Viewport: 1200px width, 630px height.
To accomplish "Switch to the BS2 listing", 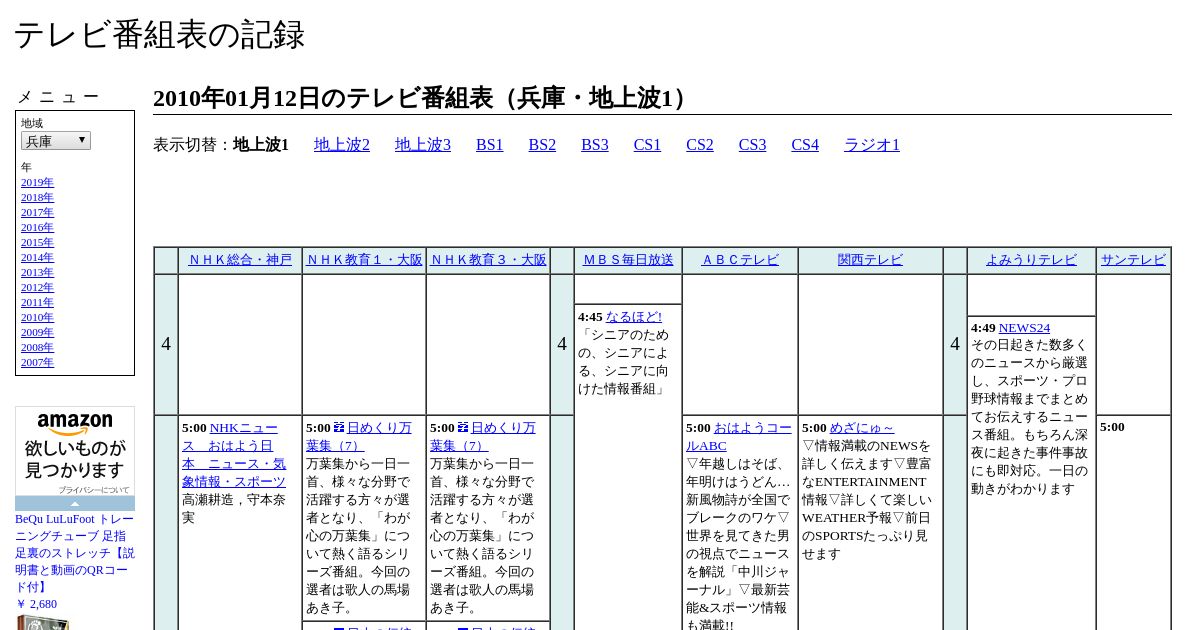I will click(542, 145).
